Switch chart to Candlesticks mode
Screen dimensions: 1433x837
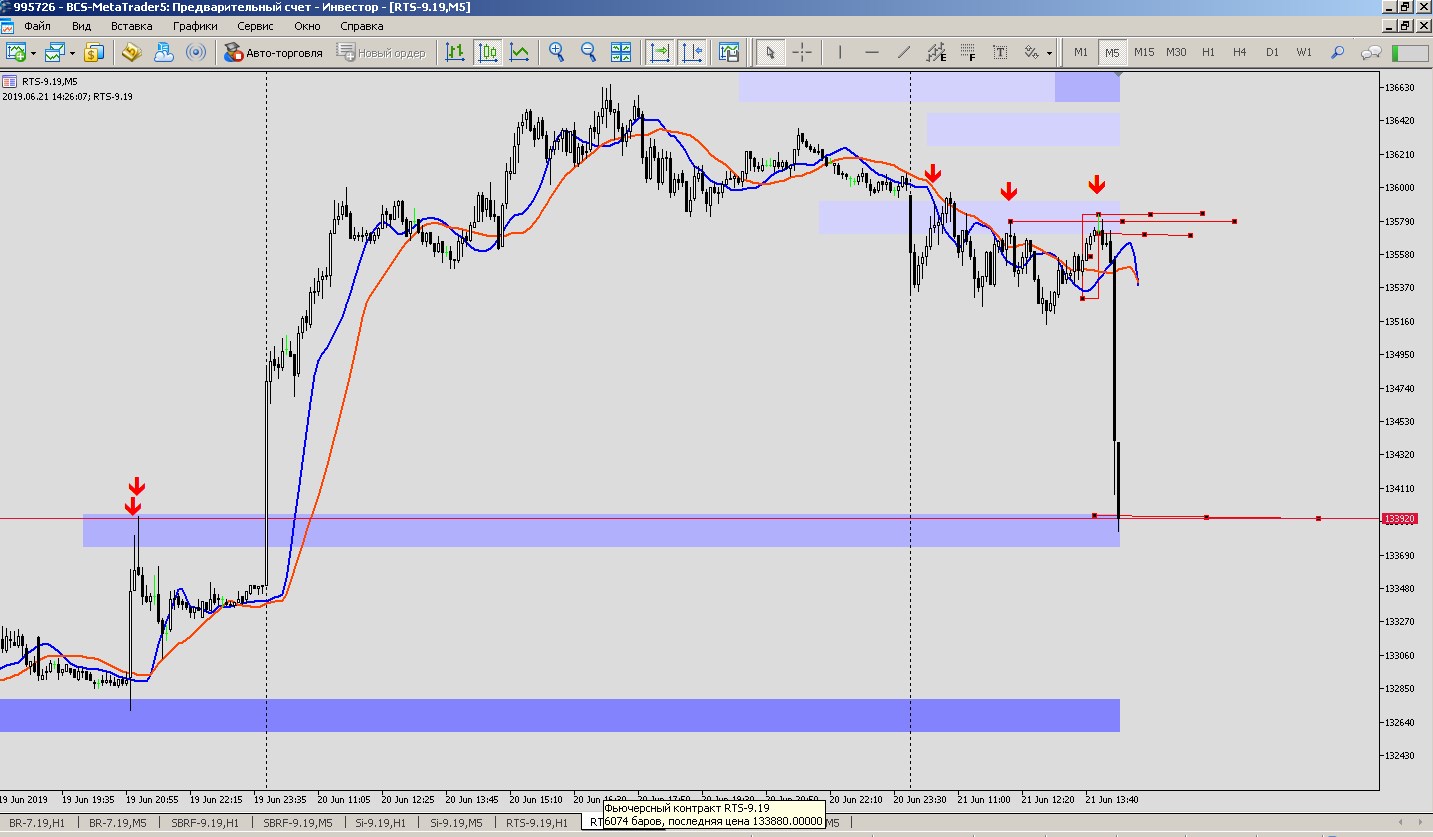click(x=487, y=52)
